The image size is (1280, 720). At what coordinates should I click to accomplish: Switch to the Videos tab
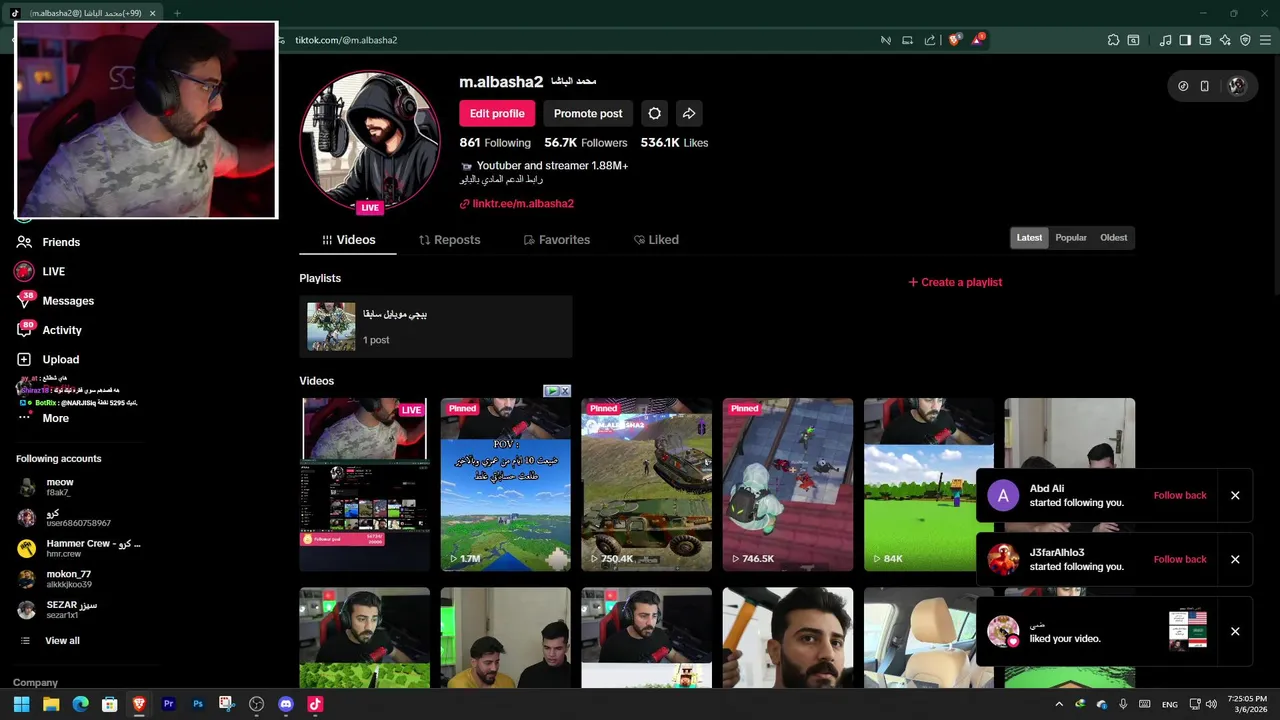(x=348, y=240)
